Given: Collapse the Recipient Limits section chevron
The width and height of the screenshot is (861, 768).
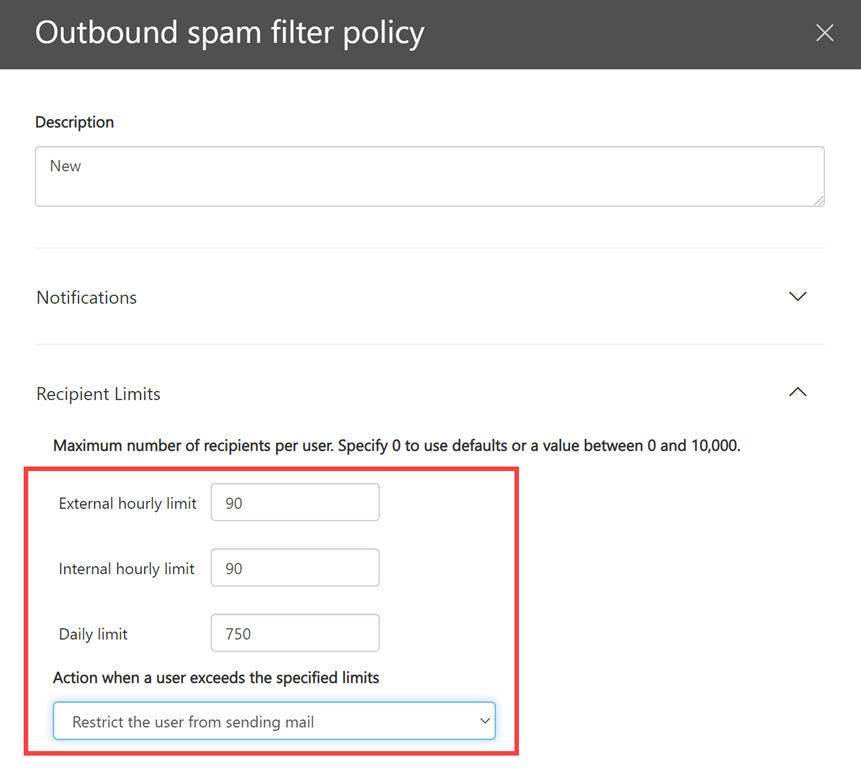Looking at the screenshot, I should click(797, 393).
